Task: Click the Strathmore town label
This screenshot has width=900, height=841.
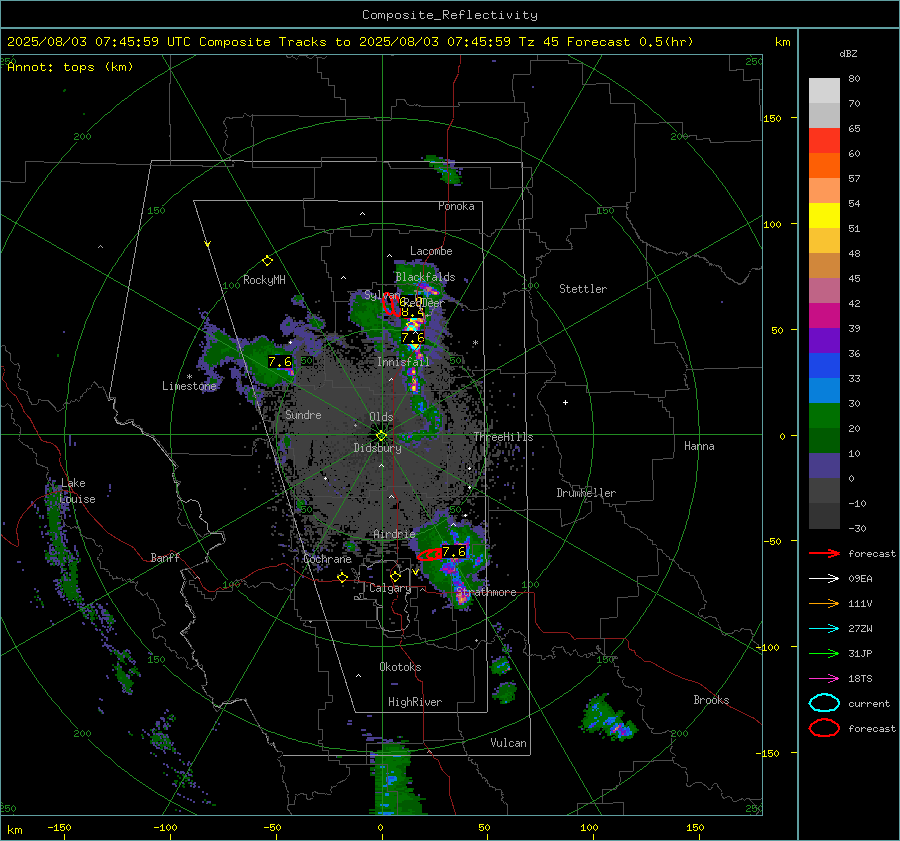Action: [486, 592]
